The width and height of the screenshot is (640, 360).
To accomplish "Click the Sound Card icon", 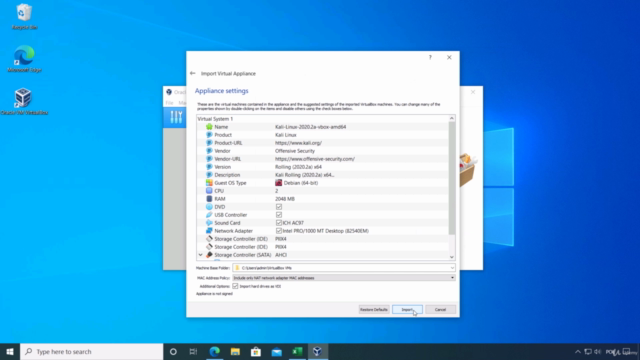I will (209, 223).
